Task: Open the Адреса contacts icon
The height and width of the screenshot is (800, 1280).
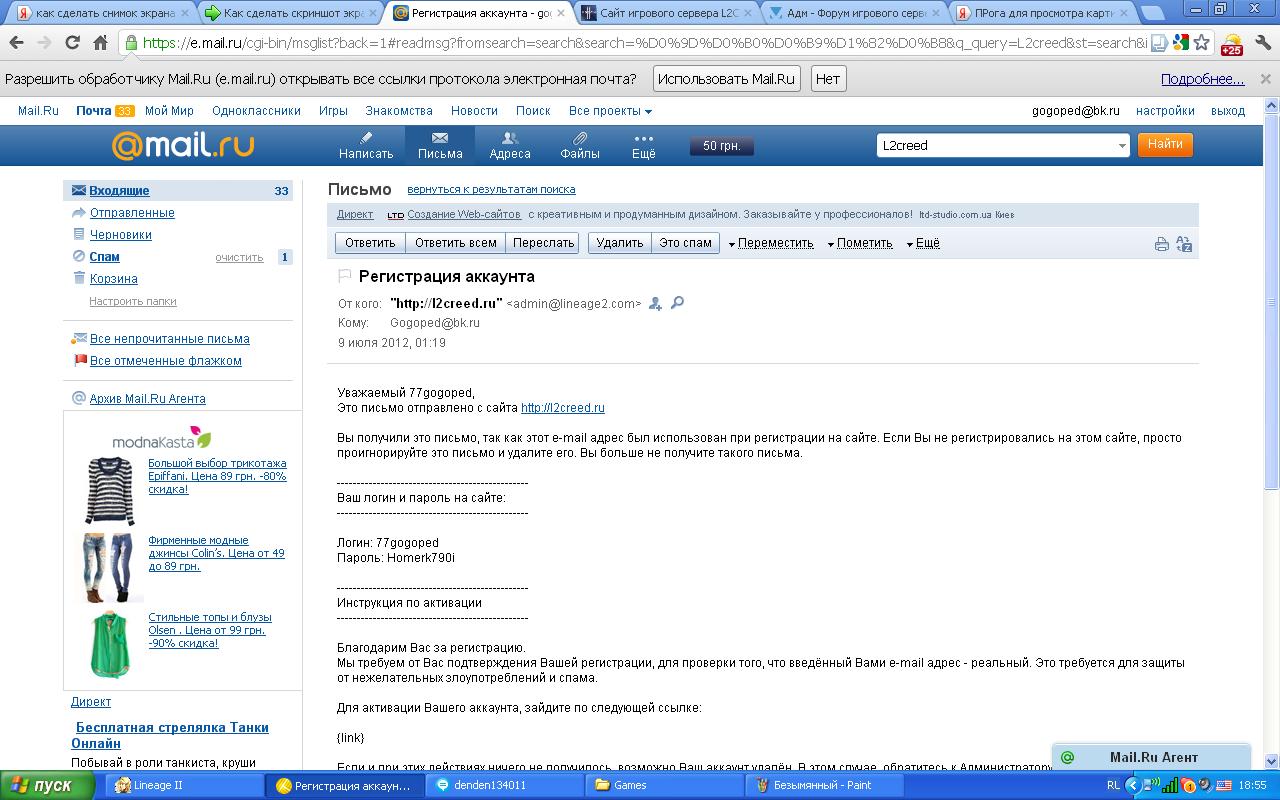Action: tap(510, 146)
